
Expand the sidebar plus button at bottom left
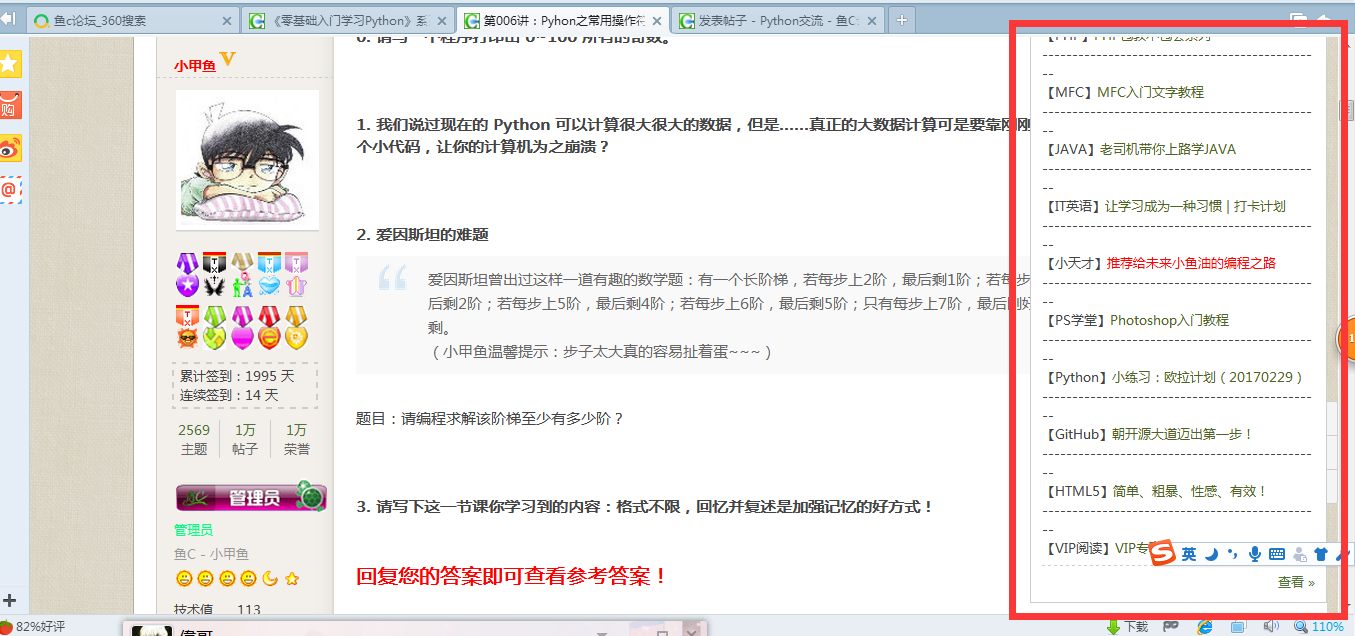click(9, 600)
